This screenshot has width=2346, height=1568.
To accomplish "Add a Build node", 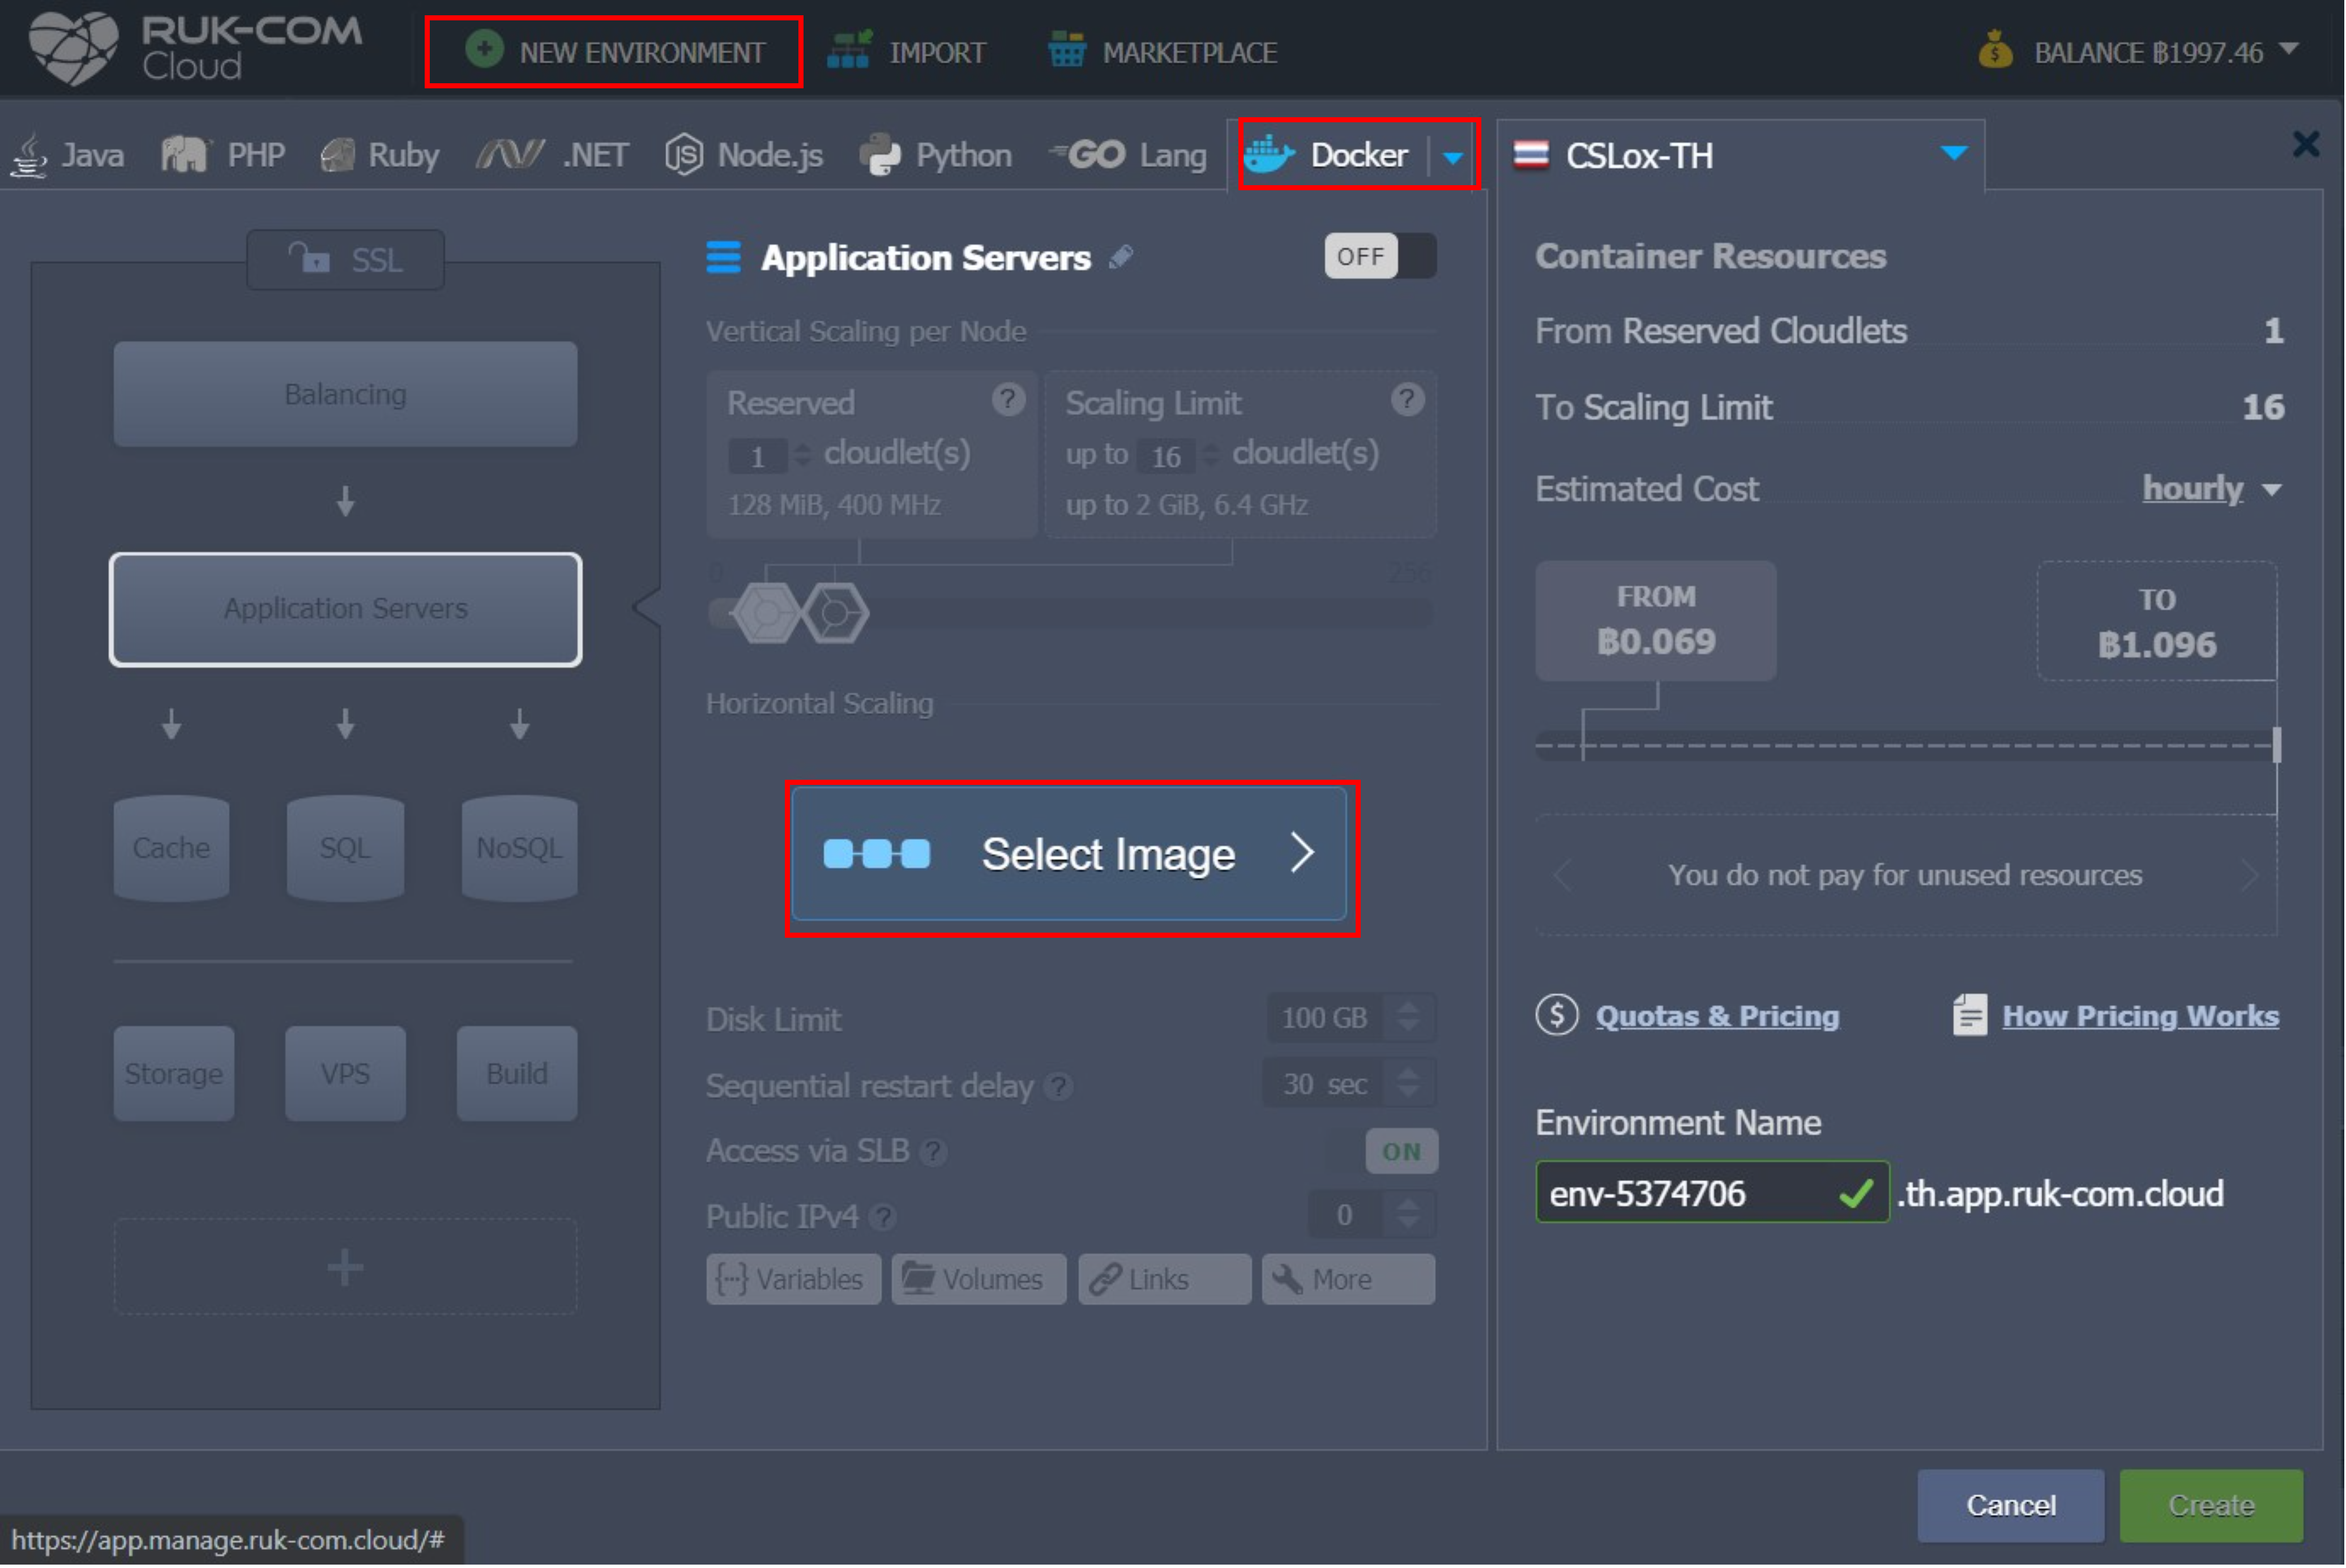I will 517,1073.
